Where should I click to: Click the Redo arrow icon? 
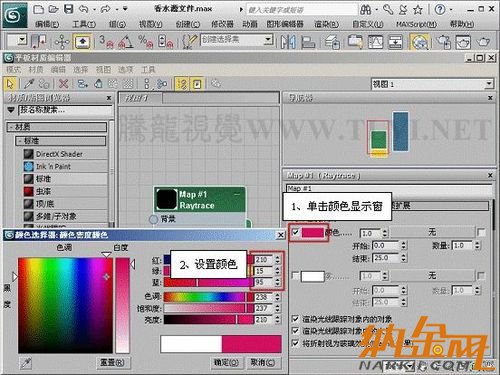tap(105, 9)
